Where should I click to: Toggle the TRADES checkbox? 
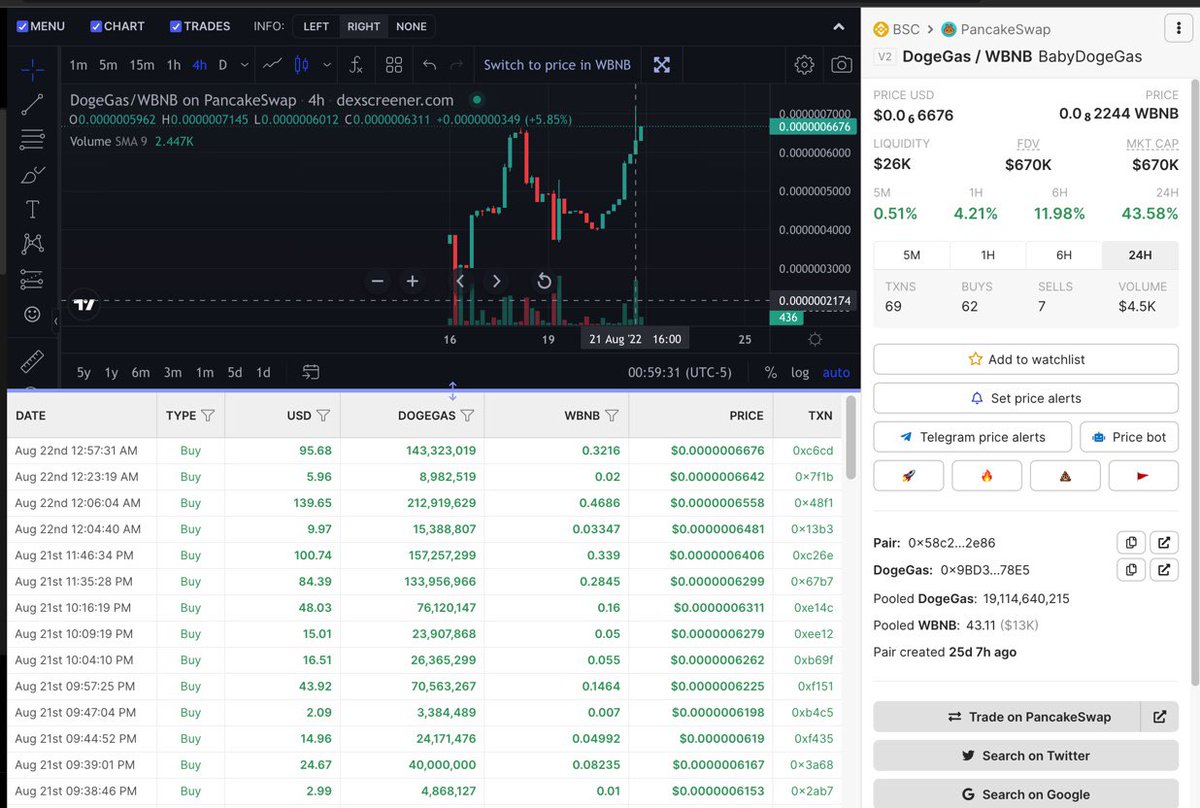click(176, 26)
